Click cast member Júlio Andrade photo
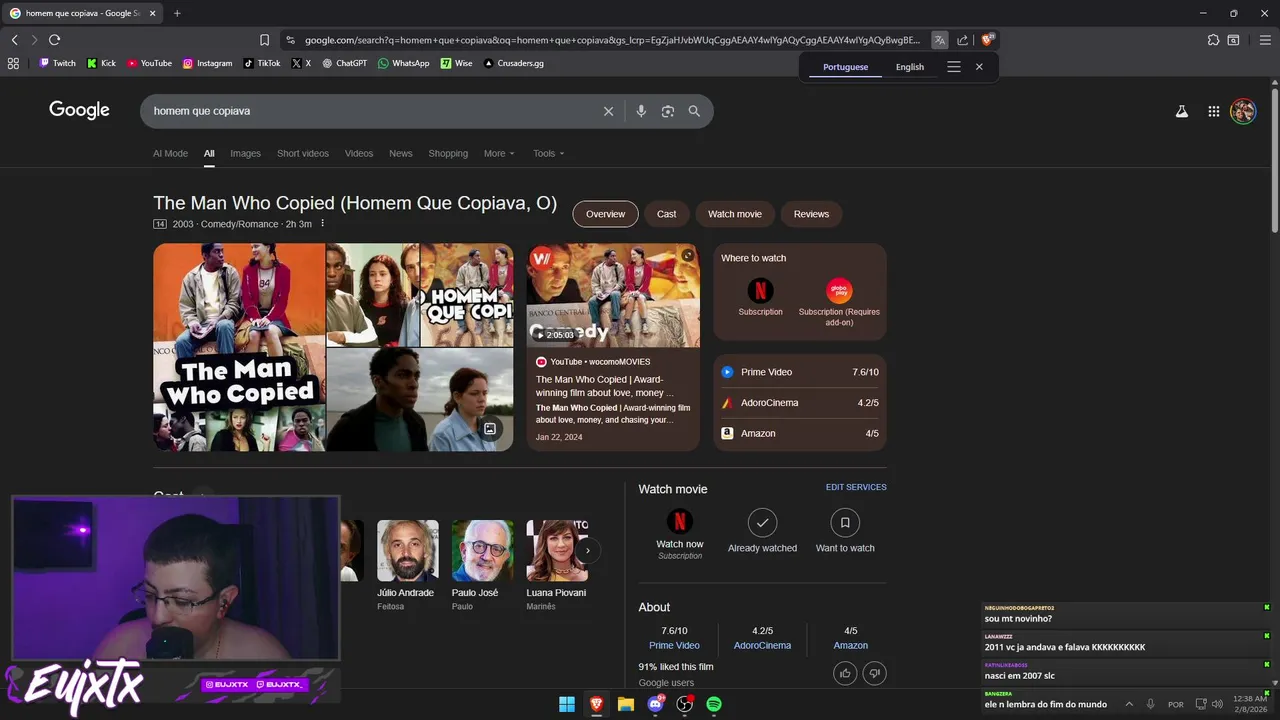Screen dimensions: 1280x720 point(407,551)
